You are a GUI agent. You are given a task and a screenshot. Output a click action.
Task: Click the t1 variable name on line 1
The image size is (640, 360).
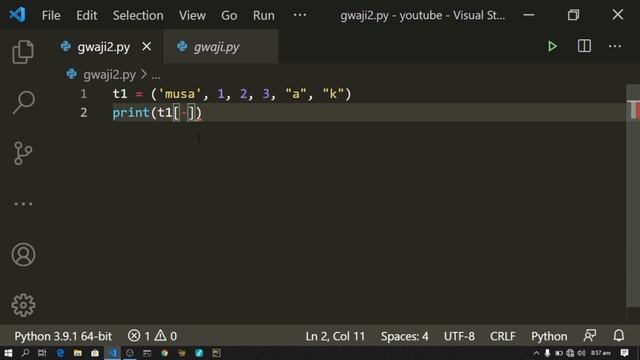click(120, 94)
